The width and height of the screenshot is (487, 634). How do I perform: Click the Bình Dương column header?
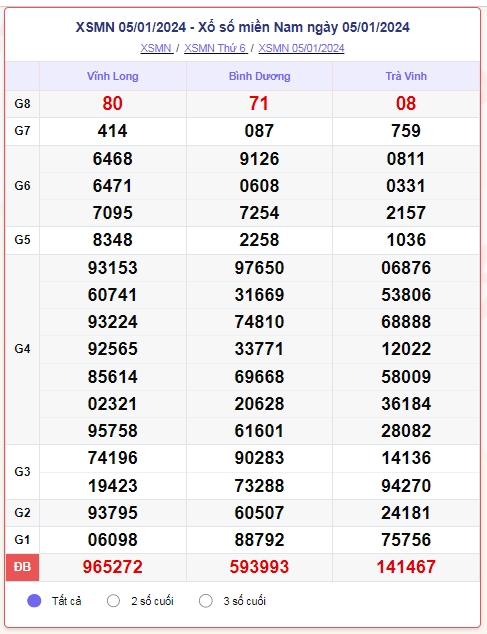[x=259, y=76]
